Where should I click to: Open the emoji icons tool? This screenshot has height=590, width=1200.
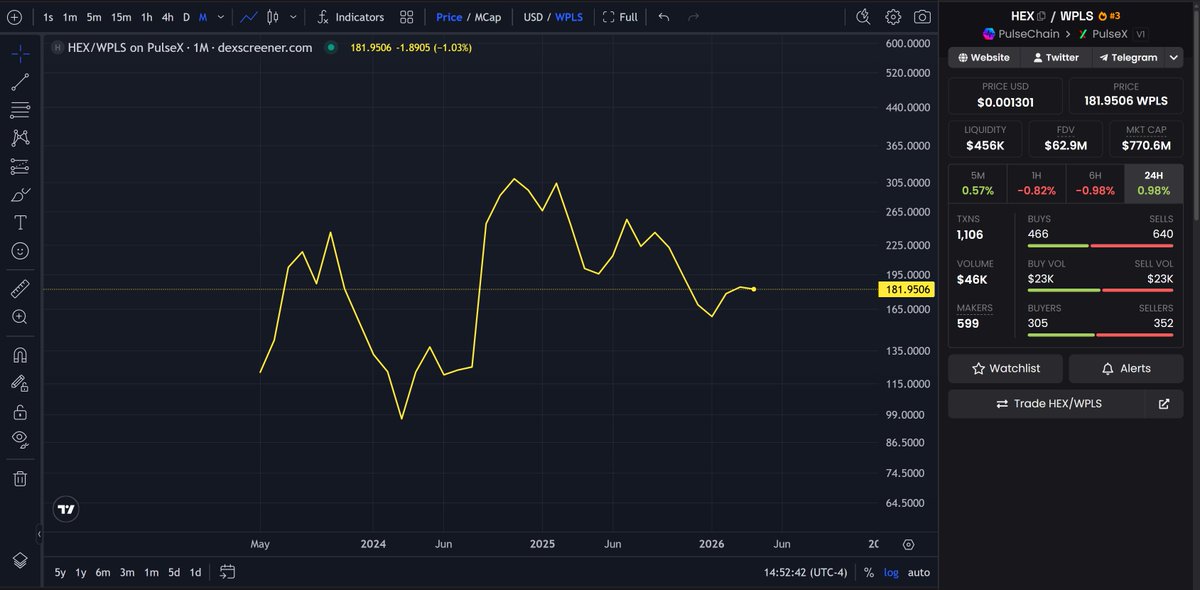(x=20, y=250)
